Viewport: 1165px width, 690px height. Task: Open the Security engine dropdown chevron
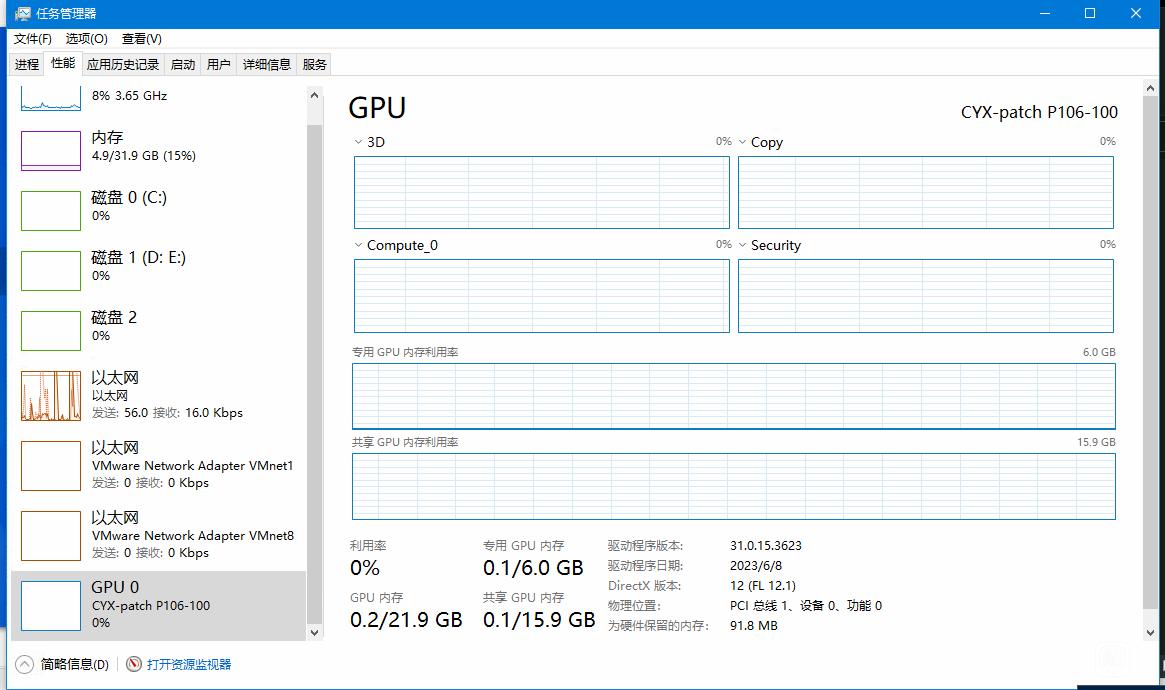742,245
